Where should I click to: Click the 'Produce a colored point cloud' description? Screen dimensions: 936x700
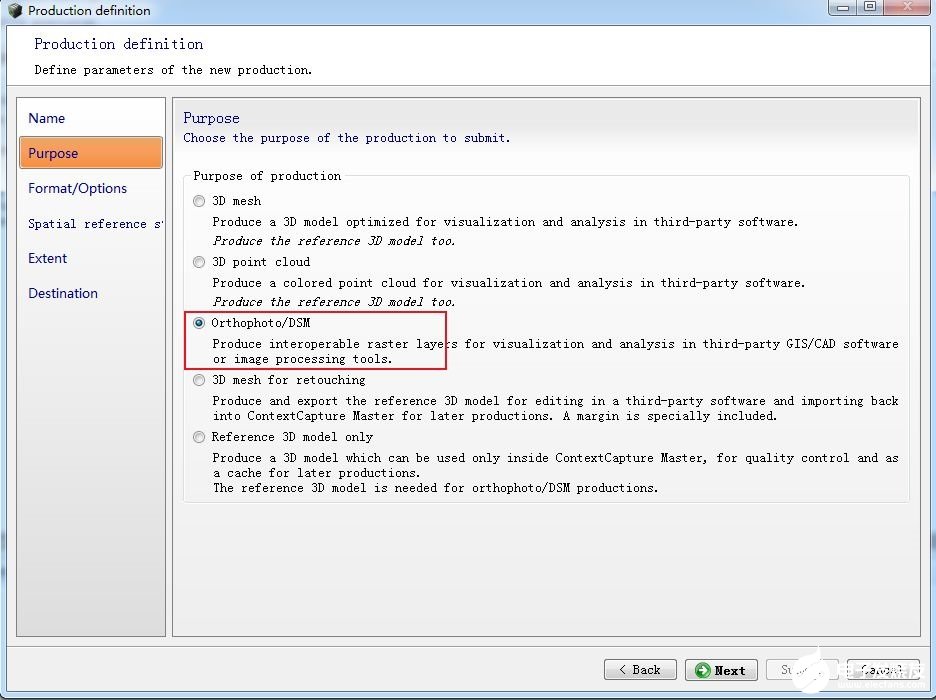pos(509,283)
